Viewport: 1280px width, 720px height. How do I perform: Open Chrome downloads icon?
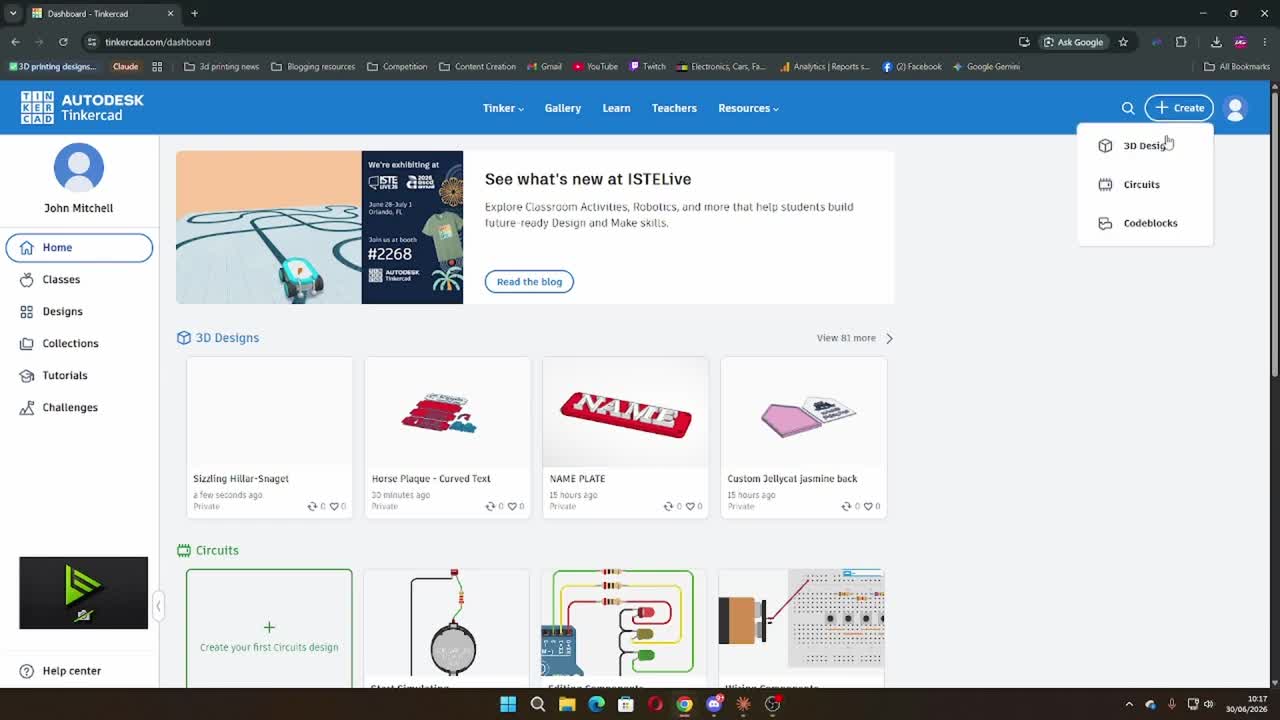[1216, 42]
